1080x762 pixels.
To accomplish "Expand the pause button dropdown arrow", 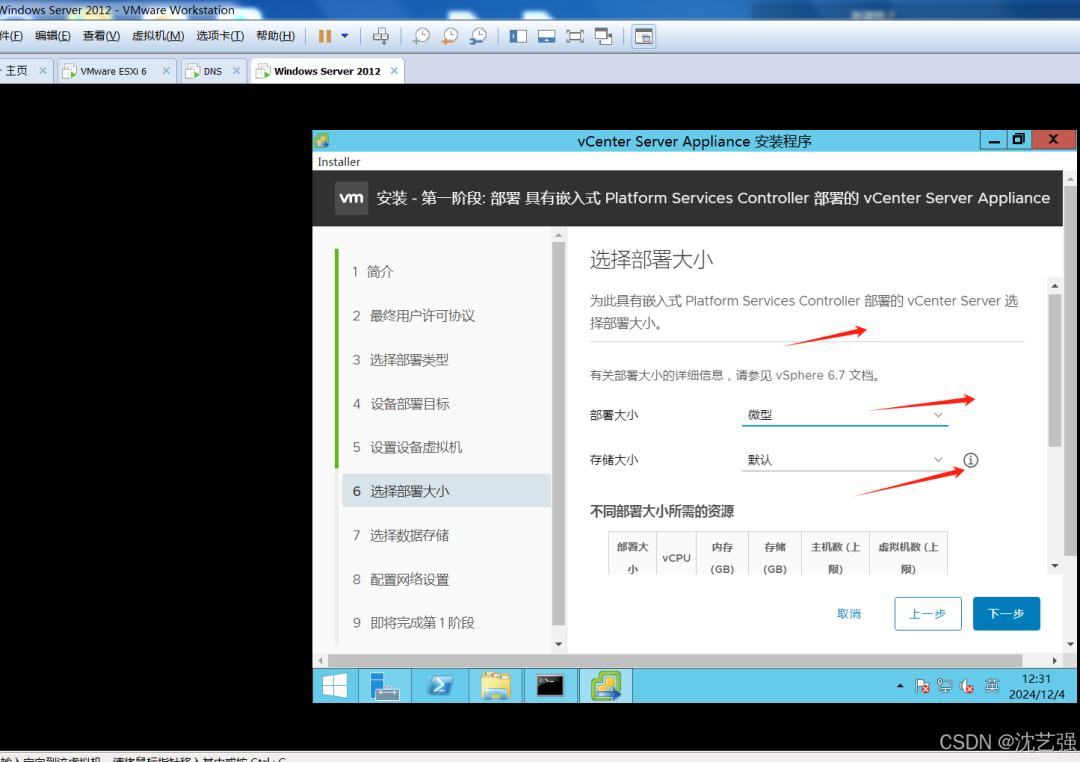I will tap(345, 36).
